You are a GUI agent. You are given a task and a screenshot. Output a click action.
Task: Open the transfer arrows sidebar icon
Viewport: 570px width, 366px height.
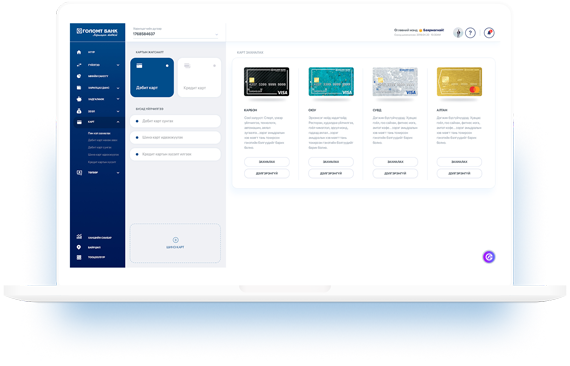click(79, 65)
